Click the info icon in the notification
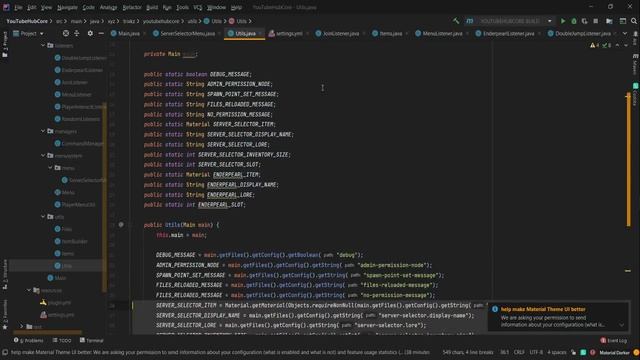Screen dimensions: 640x360 tap(495, 309)
